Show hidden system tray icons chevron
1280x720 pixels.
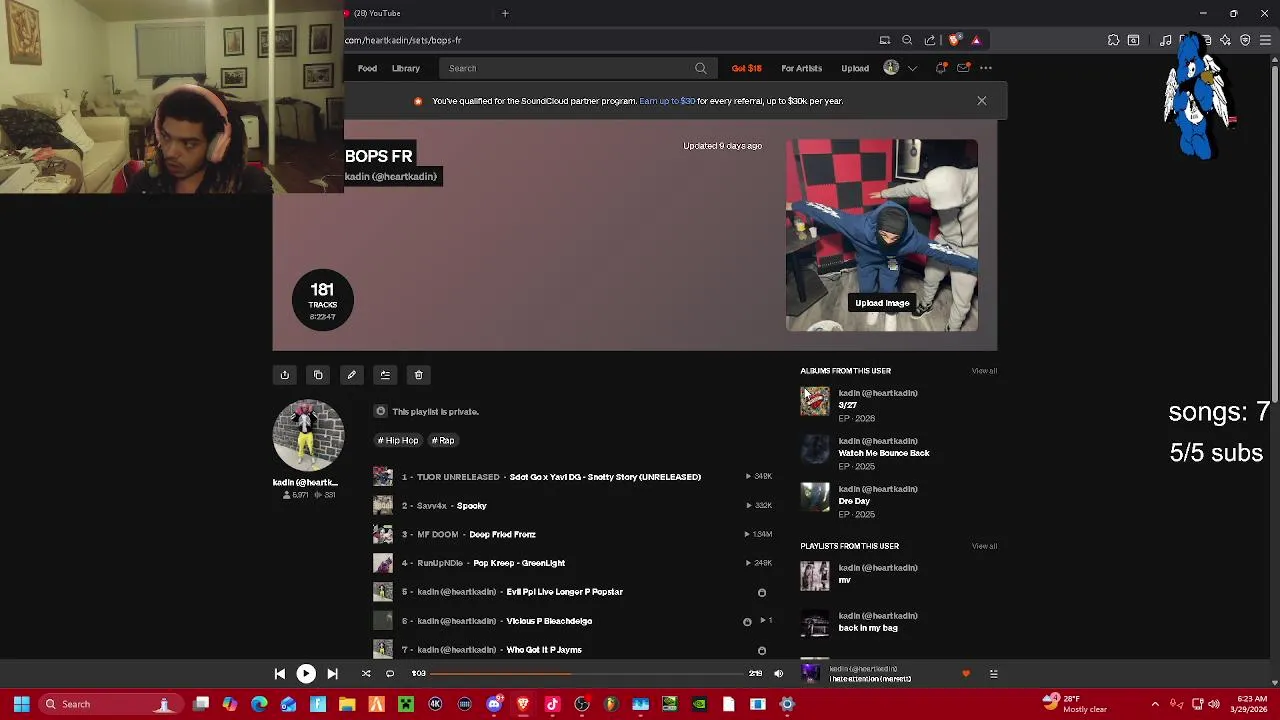1155,704
